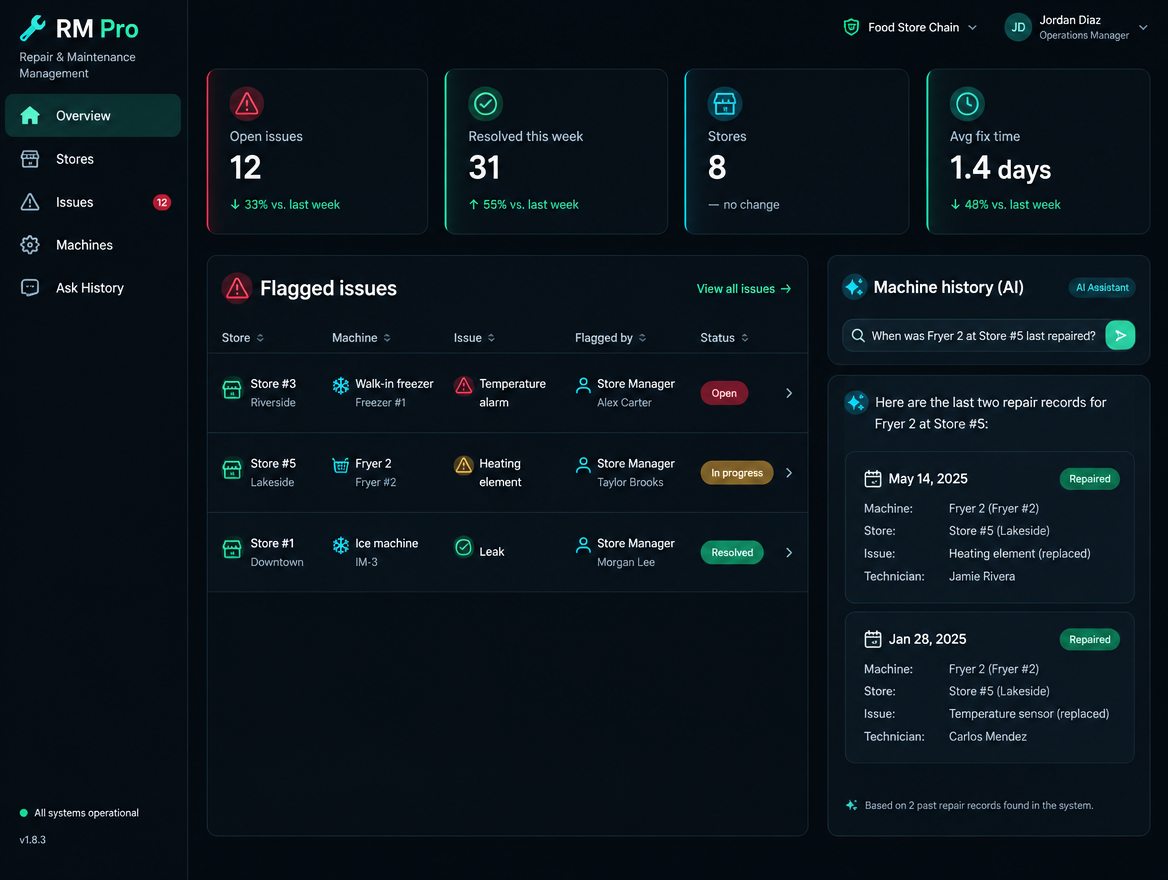1168x880 pixels.
Task: Expand the Store #5 Lakeside row chevron
Action: 789,472
